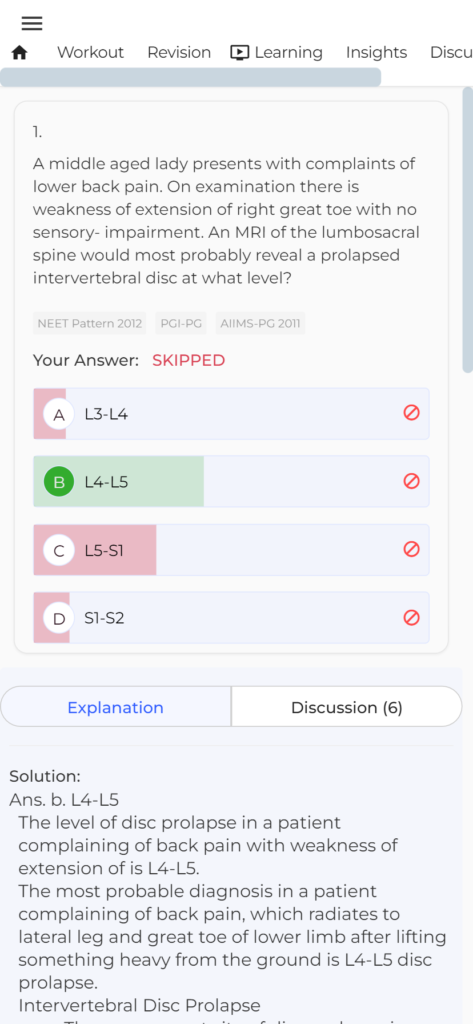Click the AIIMS-PG 2011 tag
The width and height of the screenshot is (473, 1024).
pos(260,323)
